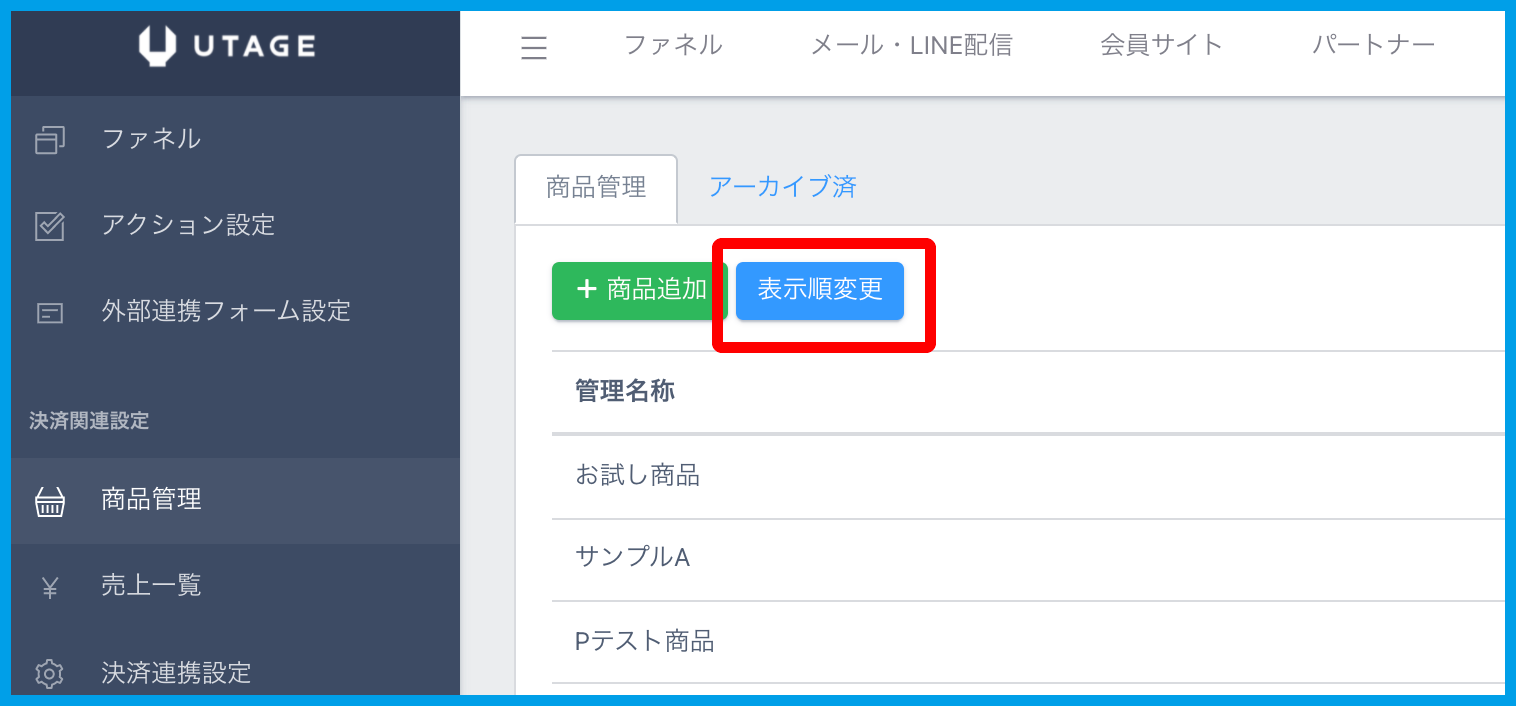
Task: Click the product management basket icon
Action: click(x=49, y=500)
